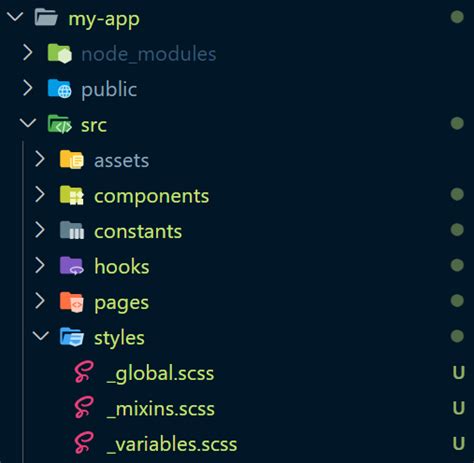
Task: Click the untracked U badge on _mixins.scss
Action: tap(459, 408)
